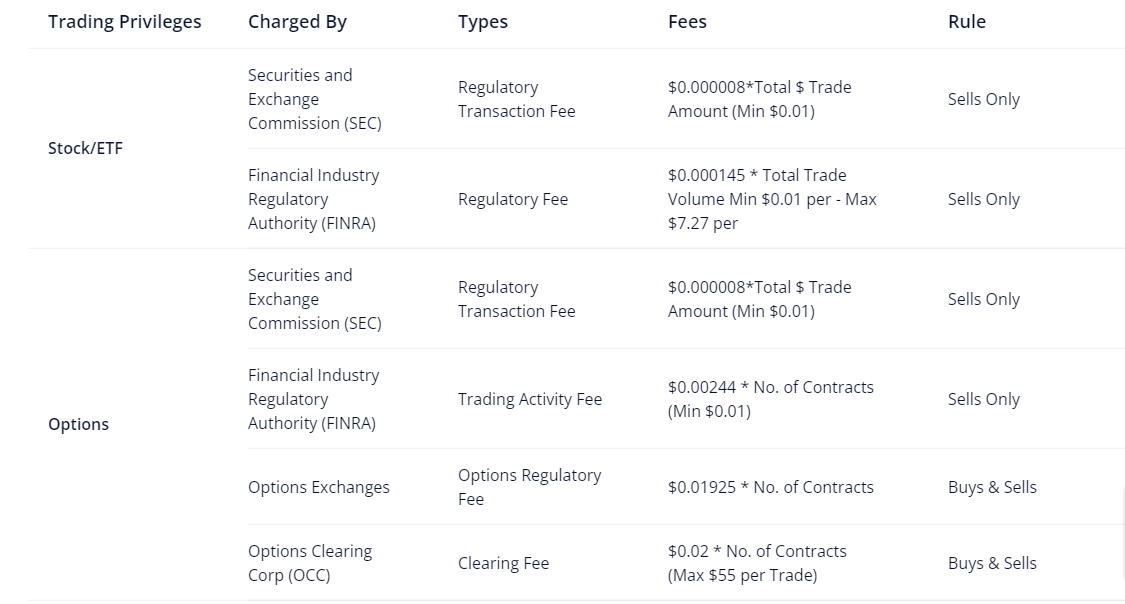Select Buys & Sells in the Clearing Fee row
1125x604 pixels.
[992, 563]
